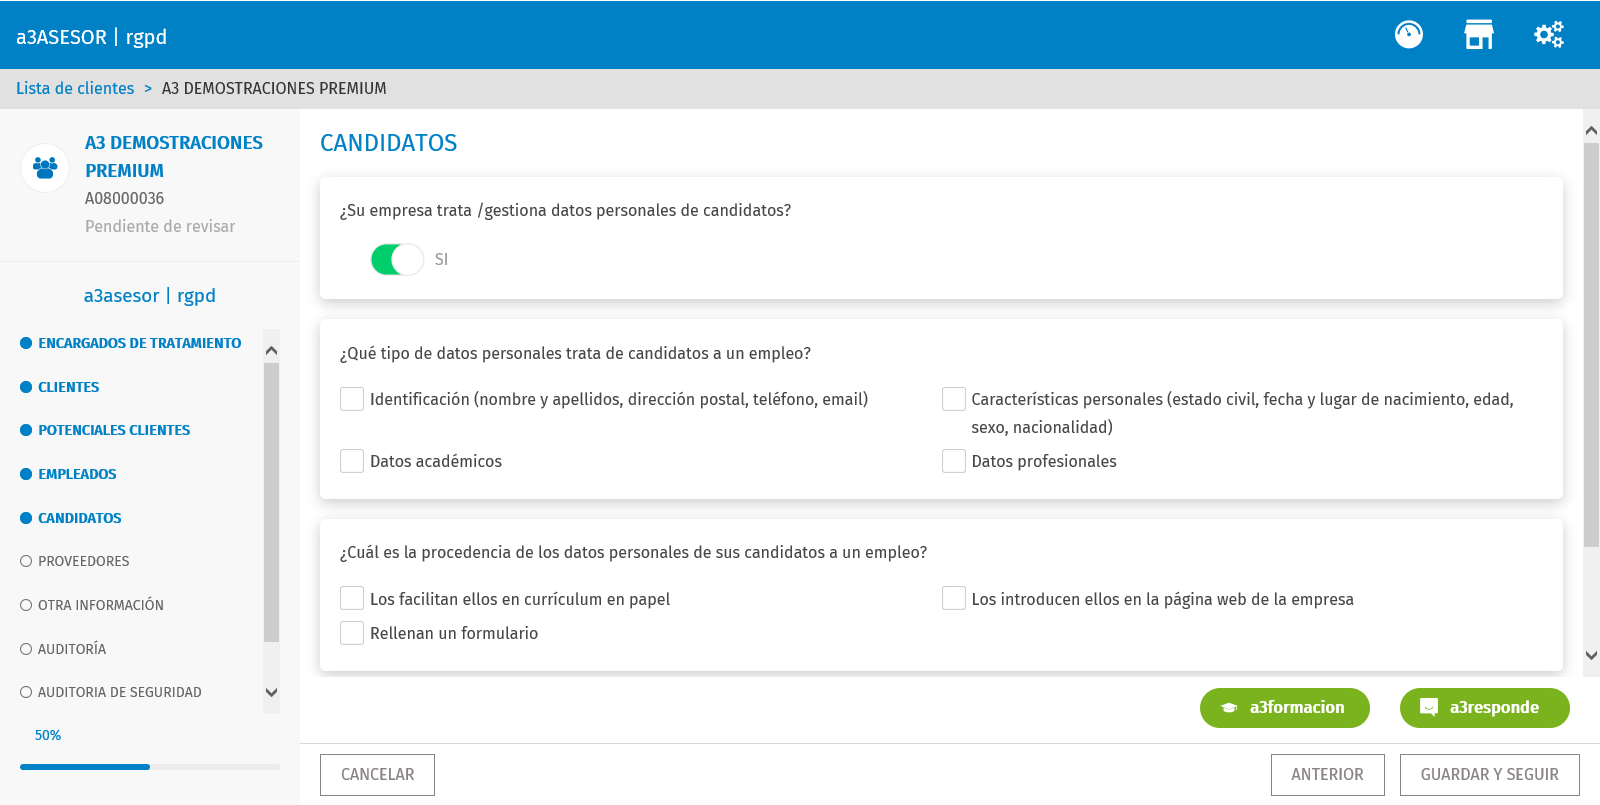The image size is (1600, 805).
Task: Toggle the candidatos SI switch off
Action: tap(397, 260)
